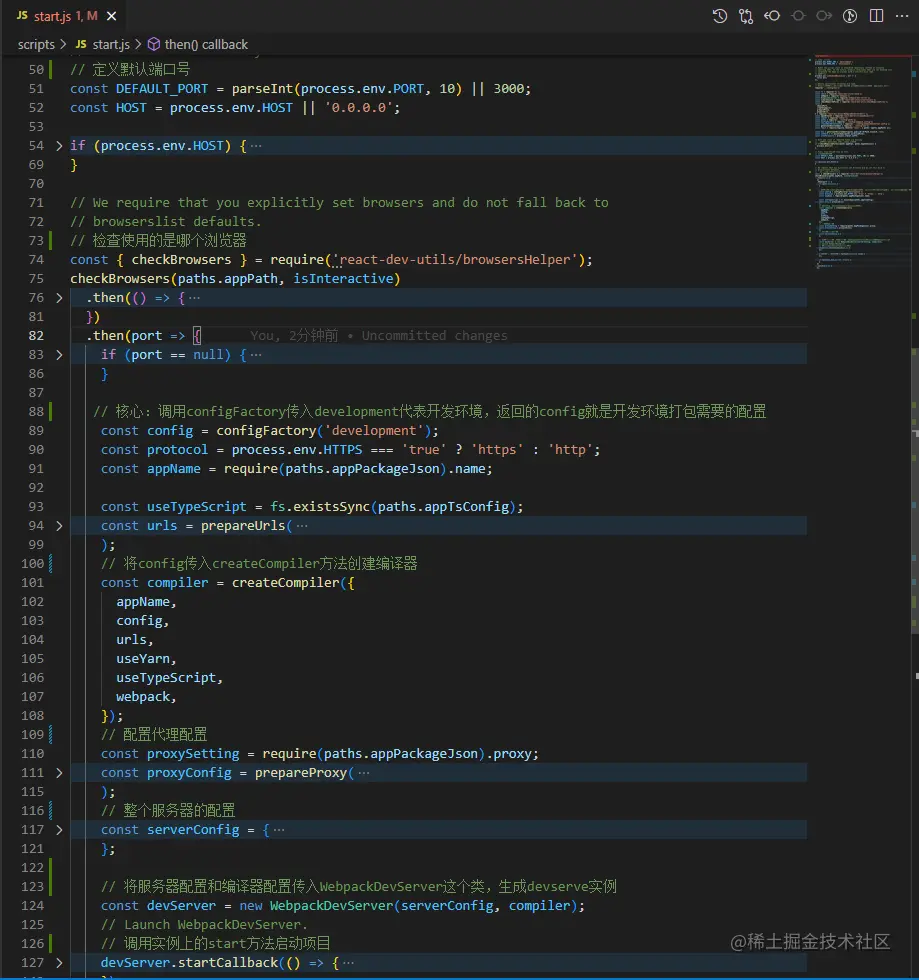Click the protocol variable on line 90

click(178, 450)
